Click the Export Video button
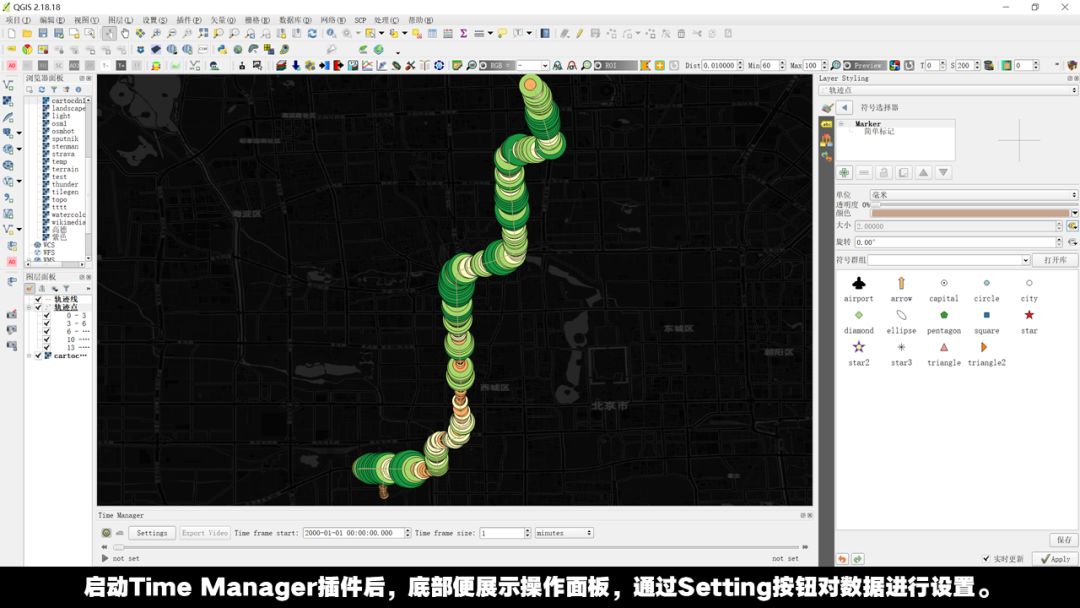 point(205,533)
